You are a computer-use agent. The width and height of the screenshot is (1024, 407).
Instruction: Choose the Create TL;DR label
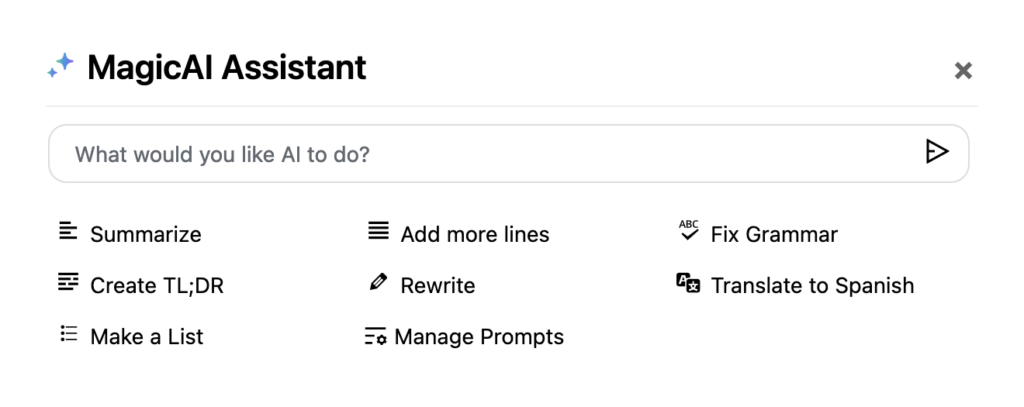click(157, 286)
